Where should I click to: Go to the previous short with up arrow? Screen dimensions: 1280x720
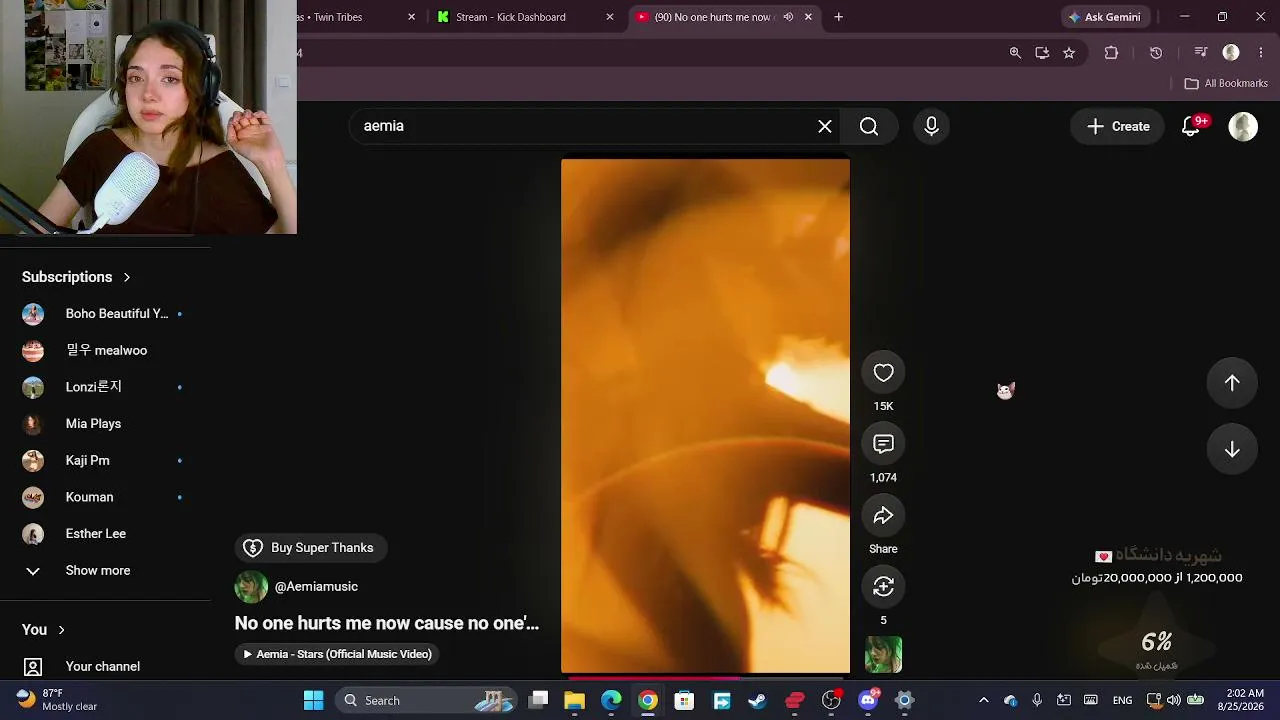pos(1232,383)
